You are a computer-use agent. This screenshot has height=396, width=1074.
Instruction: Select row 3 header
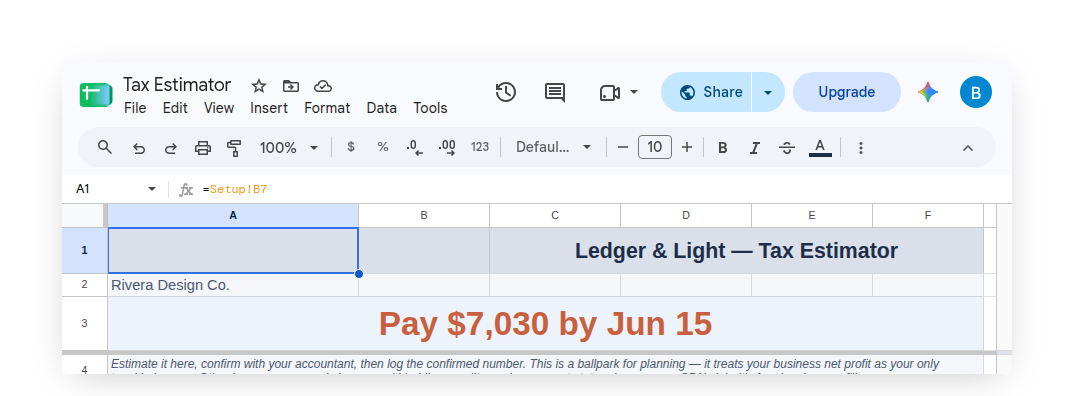pyautogui.click(x=84, y=323)
